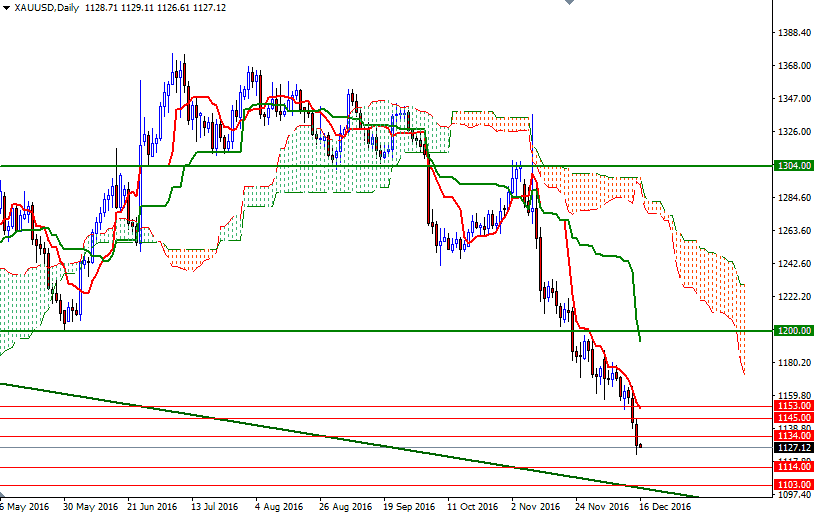Open the dropdown arrow beside XAUUSD,Daily

(x=6, y=8)
